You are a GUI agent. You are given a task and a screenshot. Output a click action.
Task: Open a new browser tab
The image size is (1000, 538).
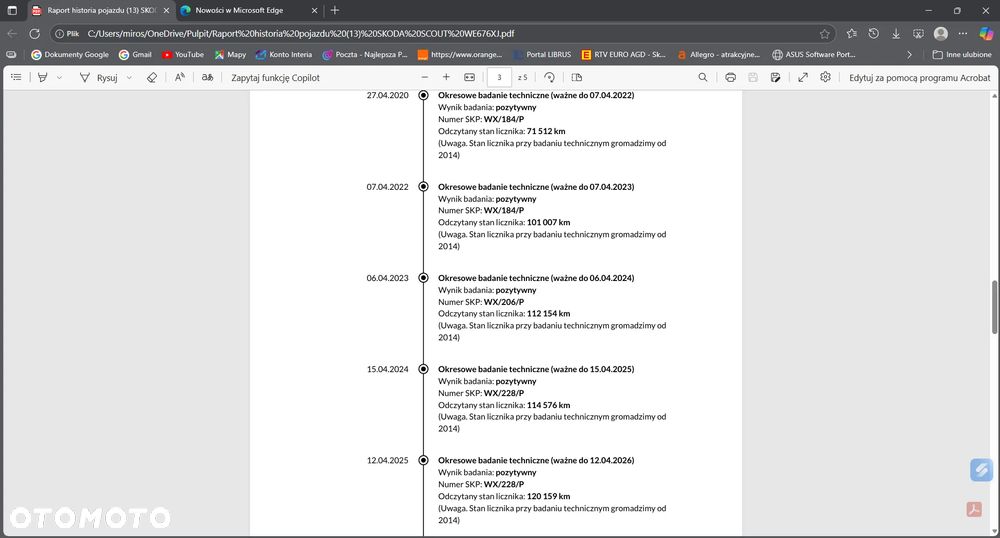pos(335,10)
